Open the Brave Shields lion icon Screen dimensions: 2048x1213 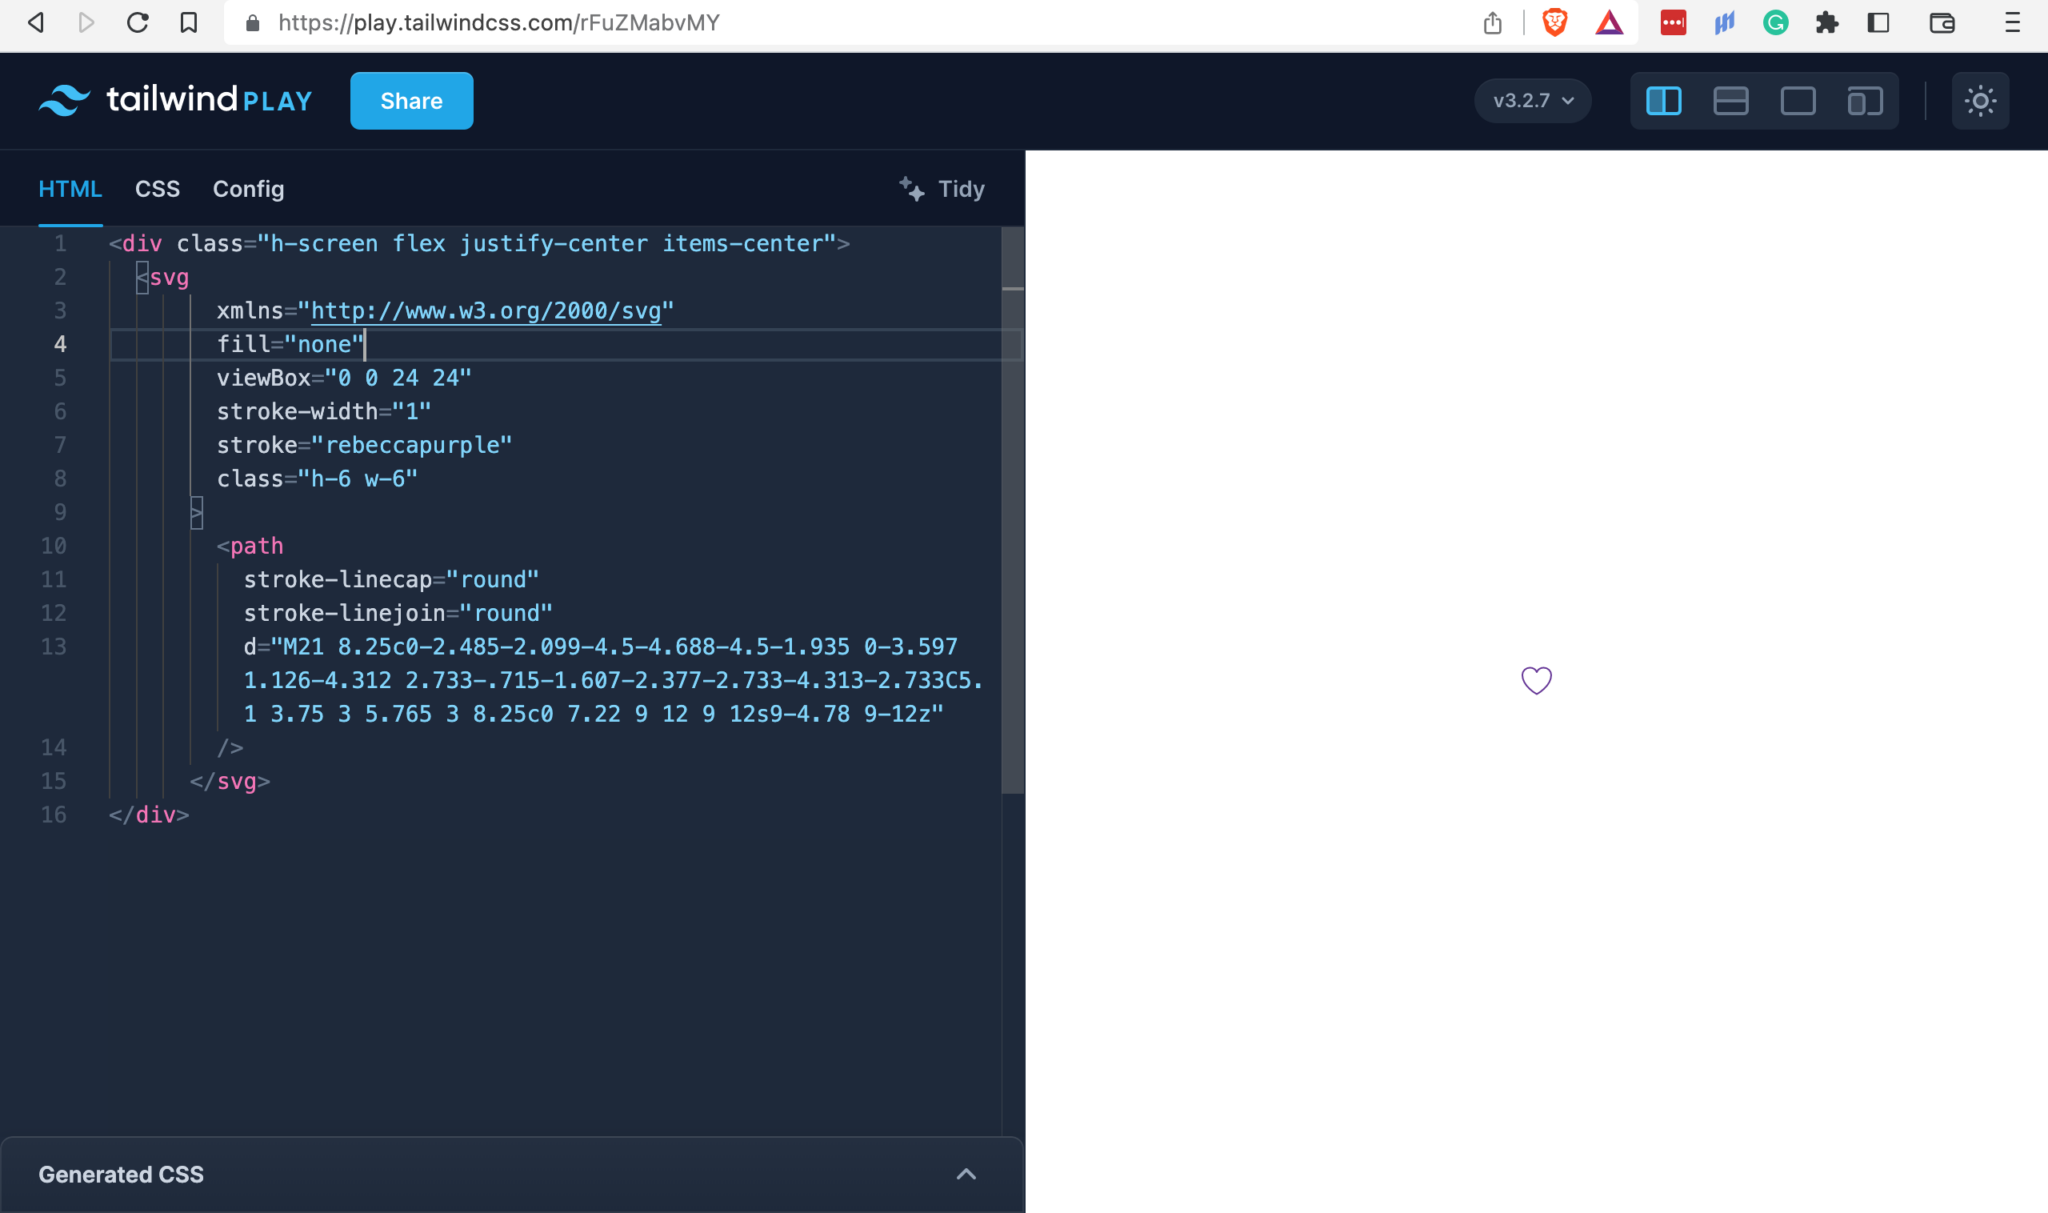tap(1556, 22)
